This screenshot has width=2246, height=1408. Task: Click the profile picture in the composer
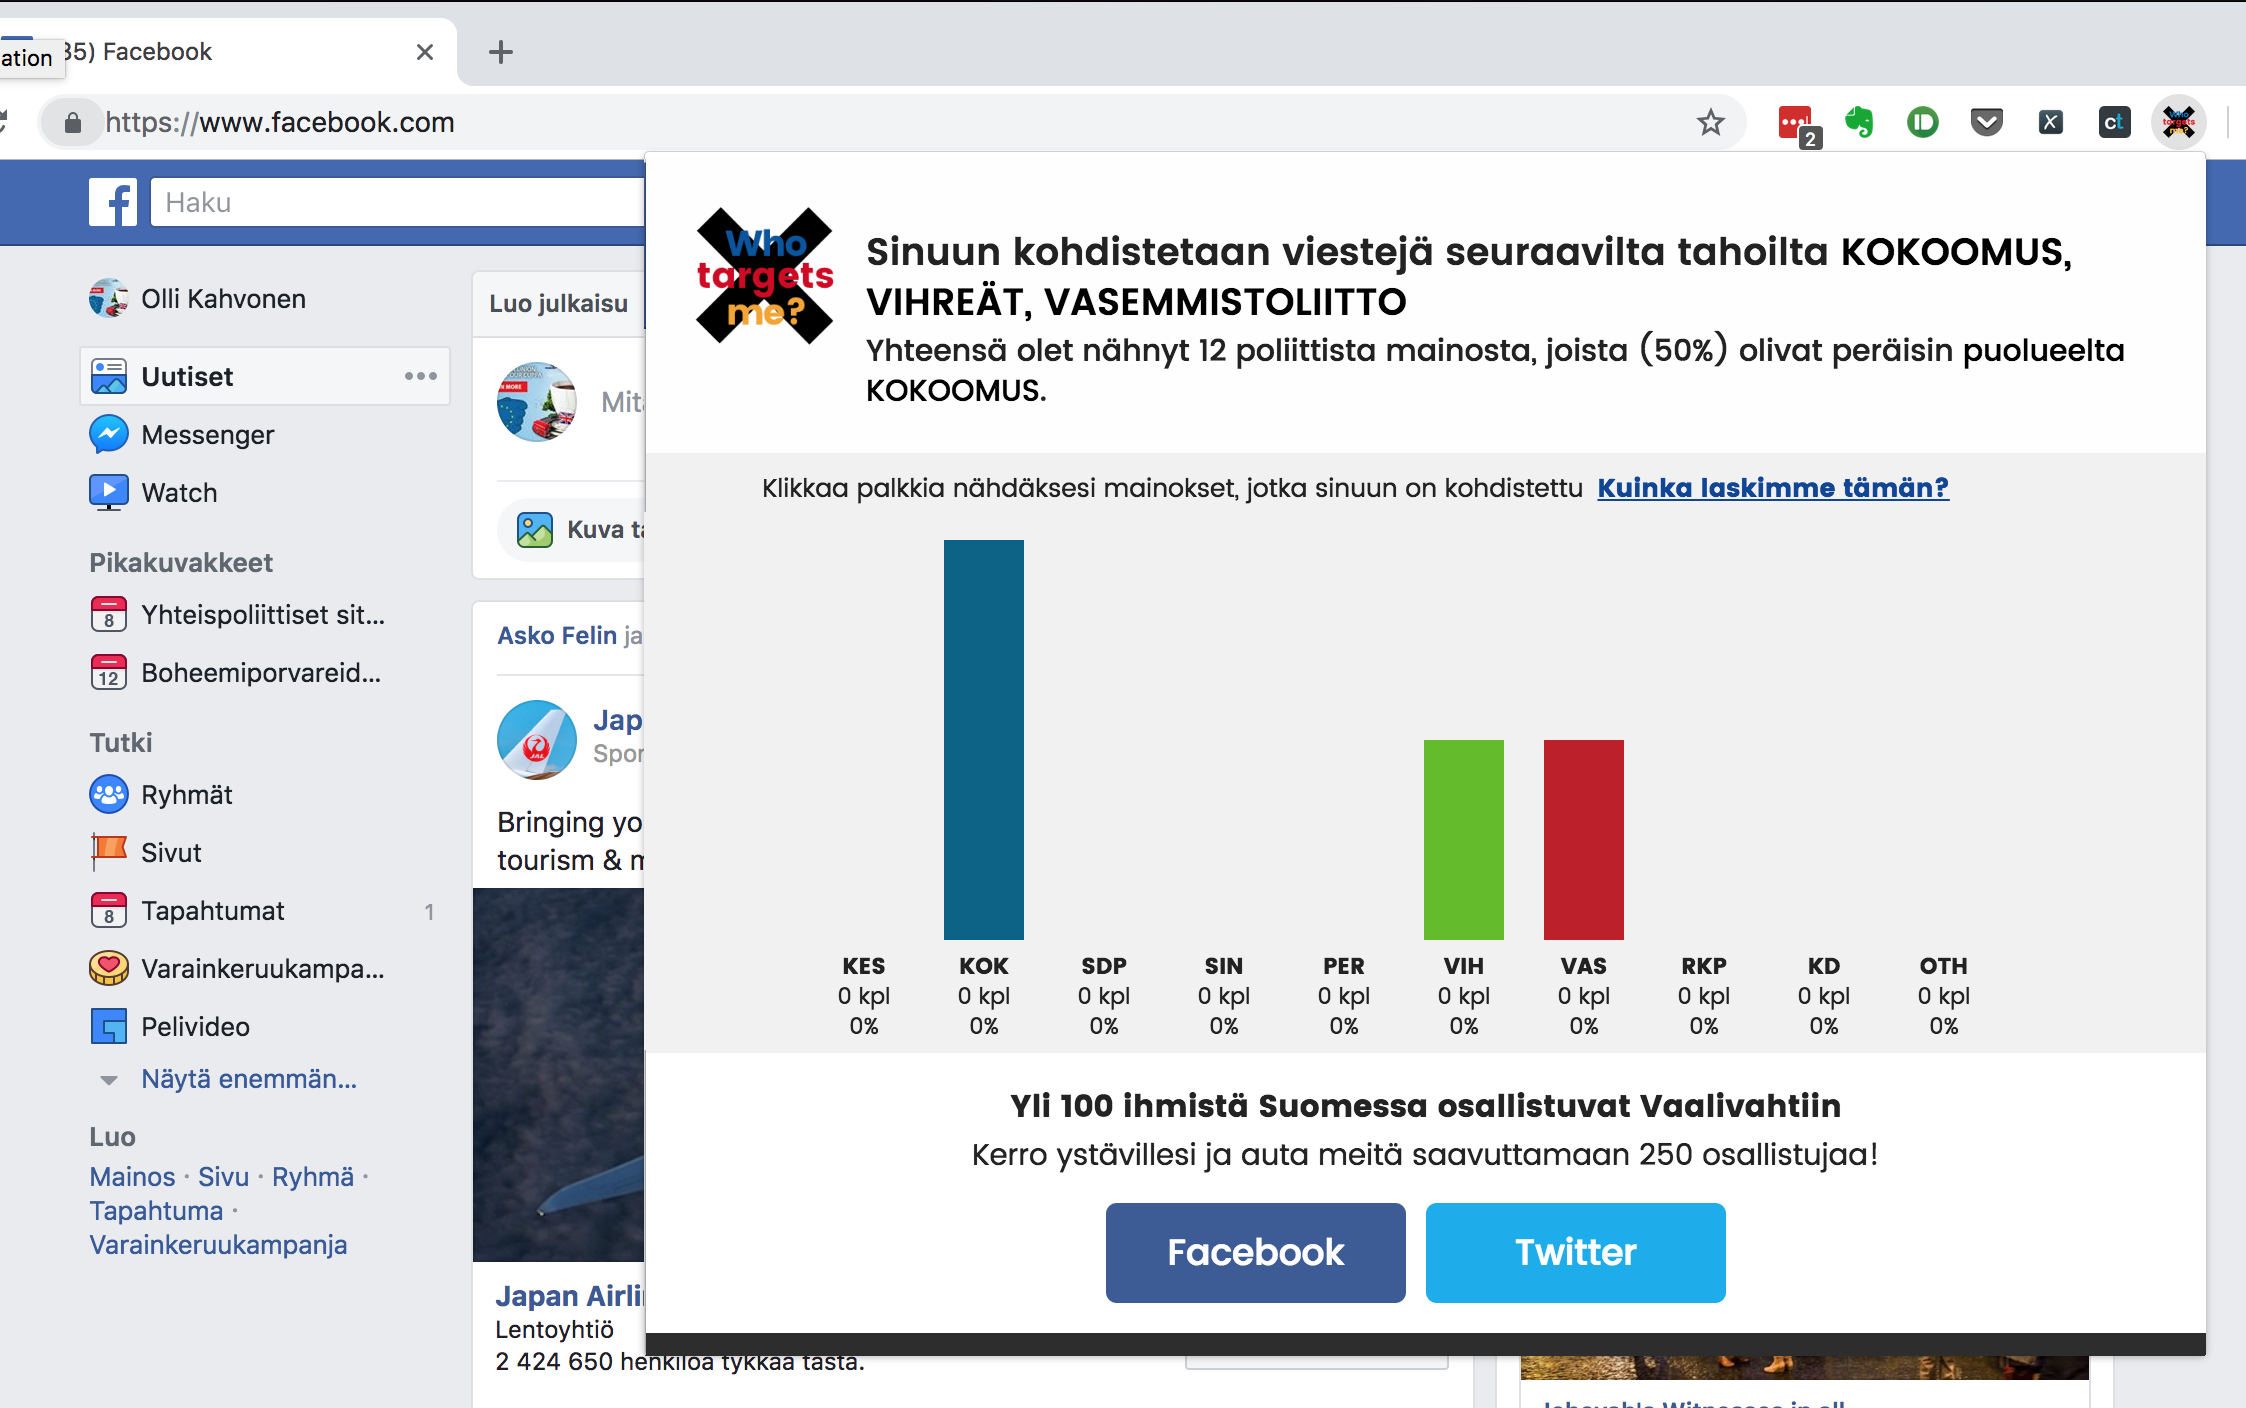click(x=537, y=402)
